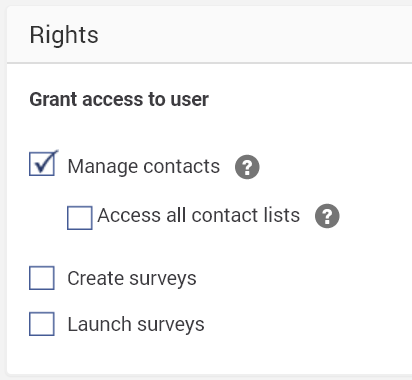Click the Grant access to user heading

pyautogui.click(x=119, y=99)
